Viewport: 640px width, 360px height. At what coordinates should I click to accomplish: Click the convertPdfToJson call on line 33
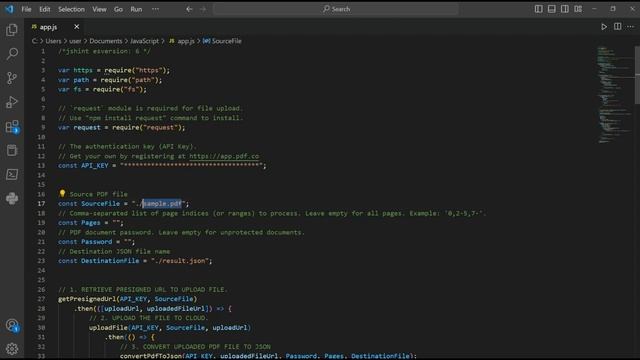click(x=151, y=356)
